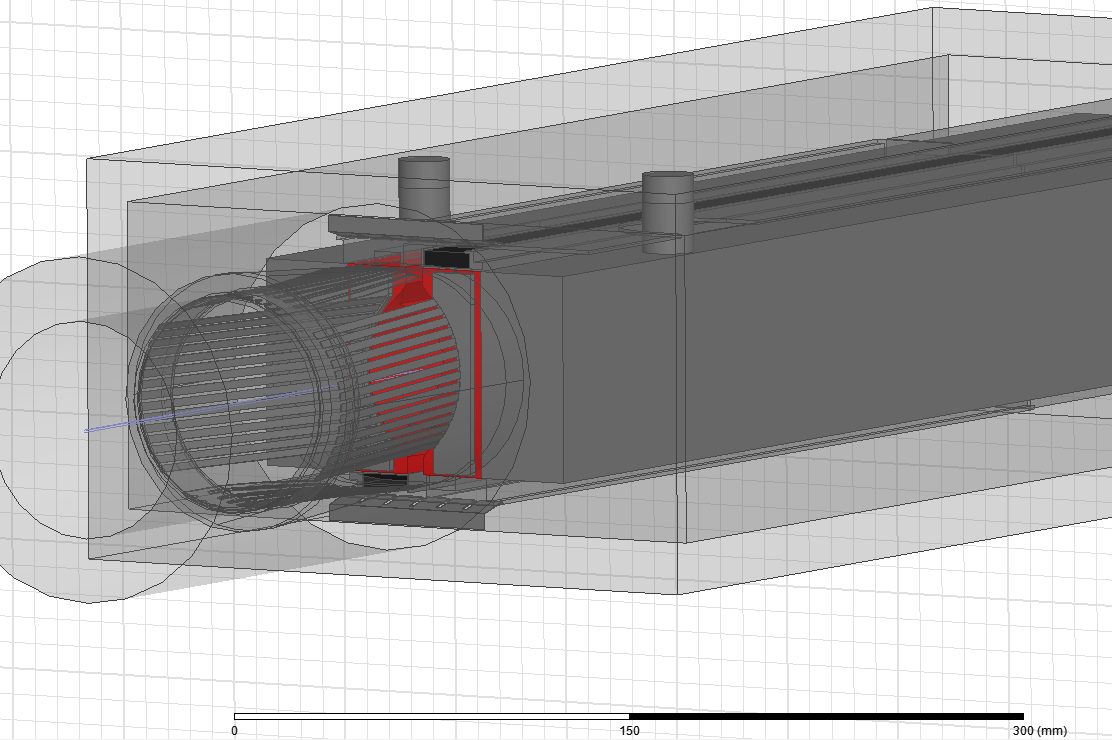1112x740 pixels.
Task: Click the bottom slotted mounting plate
Action: 408,514
